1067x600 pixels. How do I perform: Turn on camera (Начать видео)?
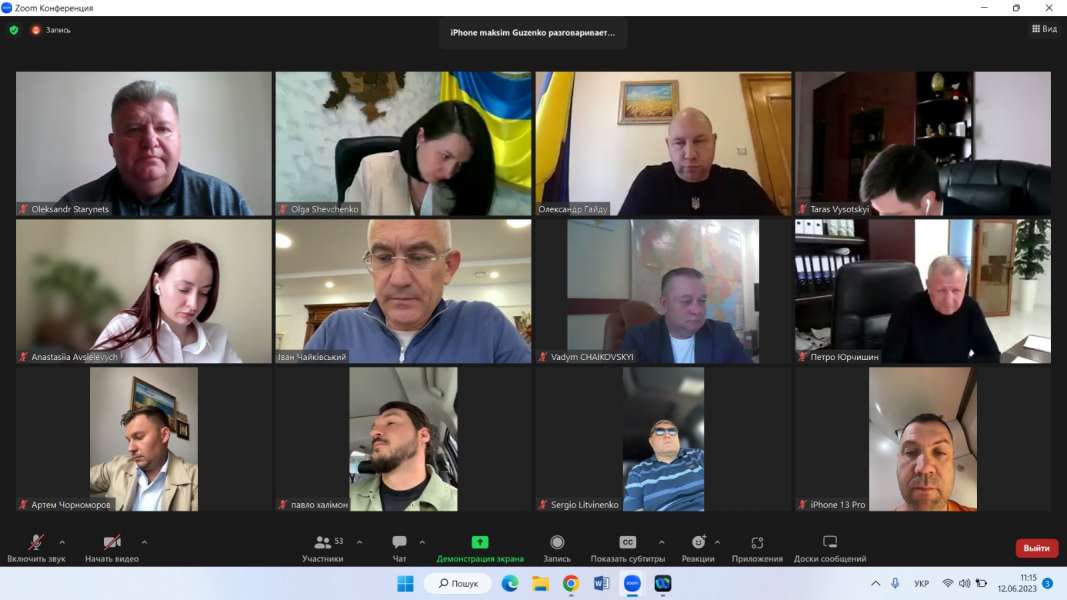tap(112, 546)
